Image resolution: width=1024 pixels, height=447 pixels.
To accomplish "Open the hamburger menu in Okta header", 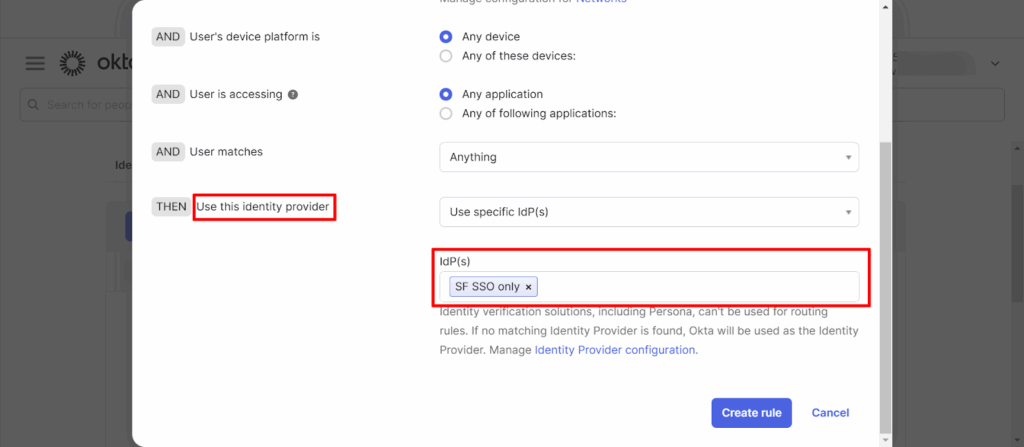I will 35,63.
